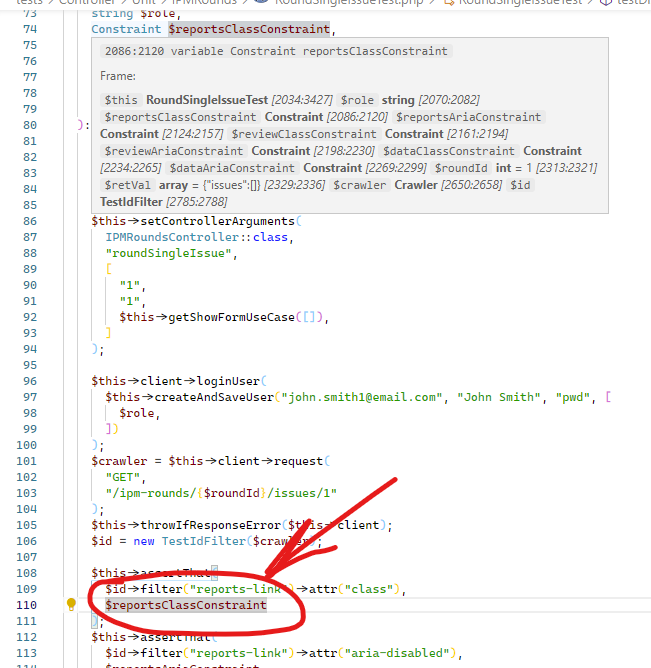This screenshot has width=651, height=668.
Task: Click the $reviewAriaConstraint chip in the tooltip
Action: (x=173, y=151)
